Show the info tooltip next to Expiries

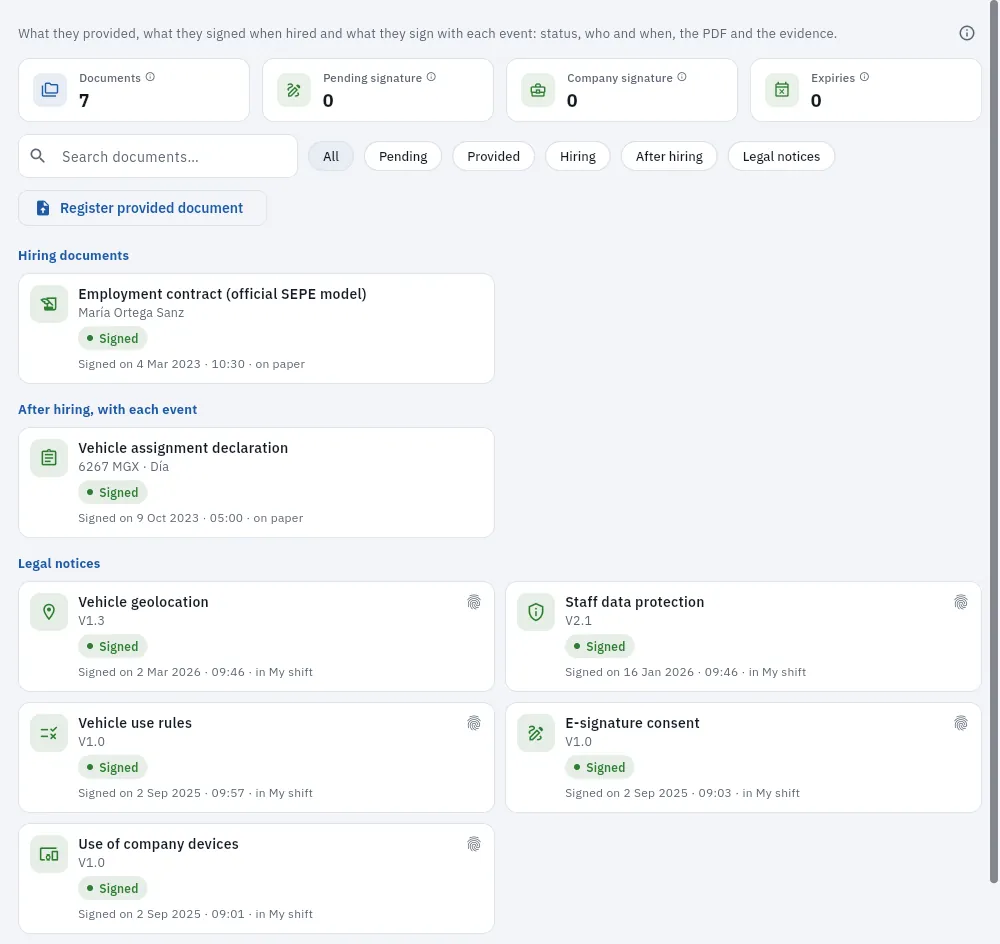864,77
